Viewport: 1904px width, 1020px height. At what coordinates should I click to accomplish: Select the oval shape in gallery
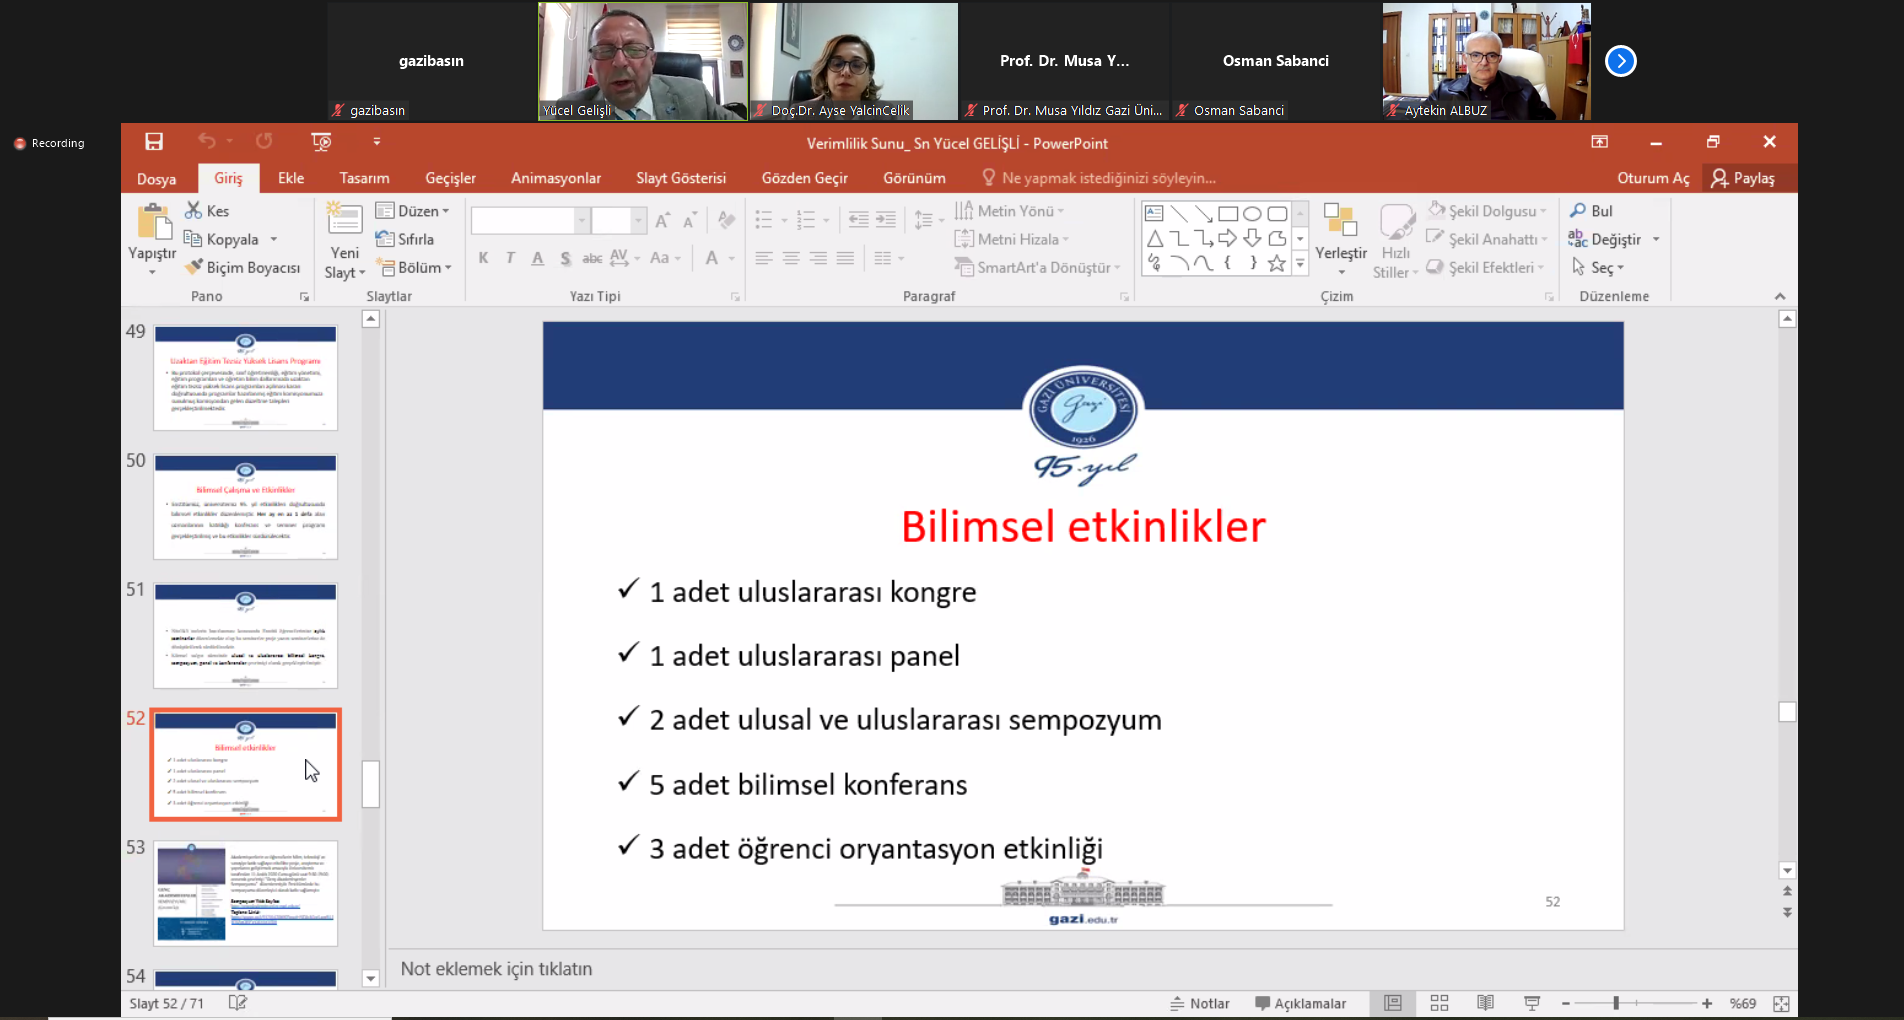pos(1252,213)
